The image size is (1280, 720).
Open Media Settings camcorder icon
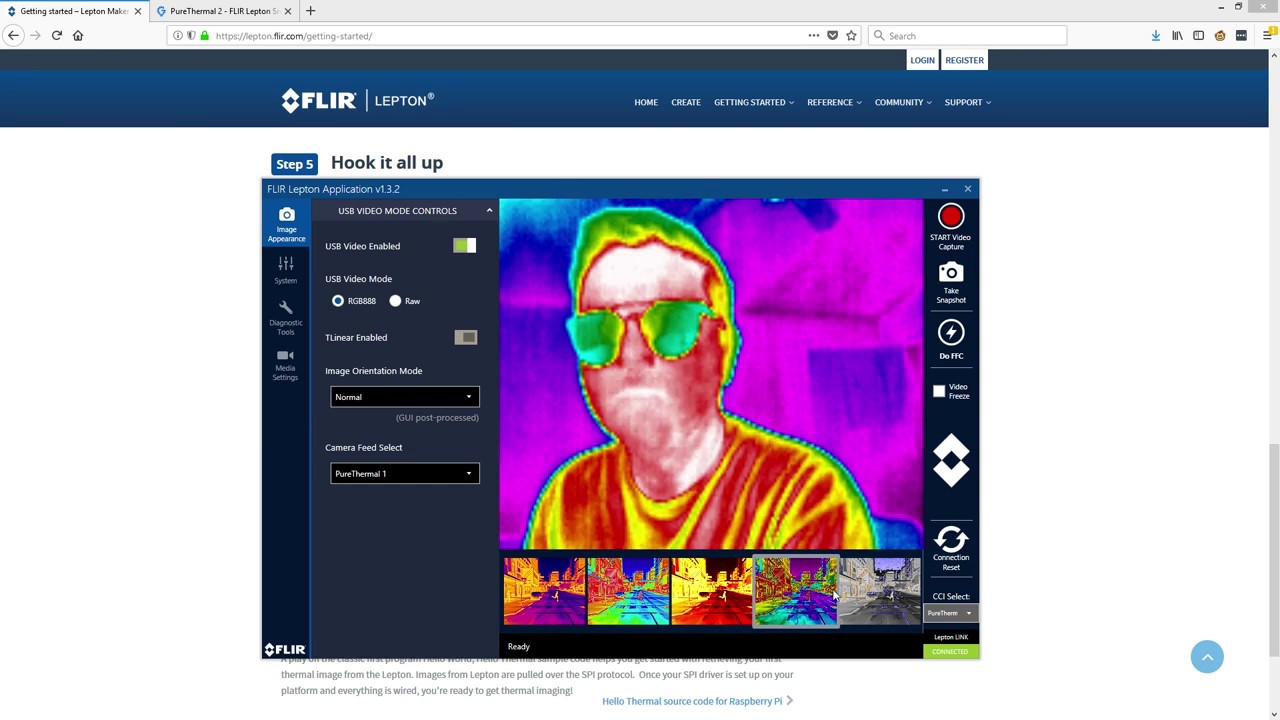tap(285, 355)
